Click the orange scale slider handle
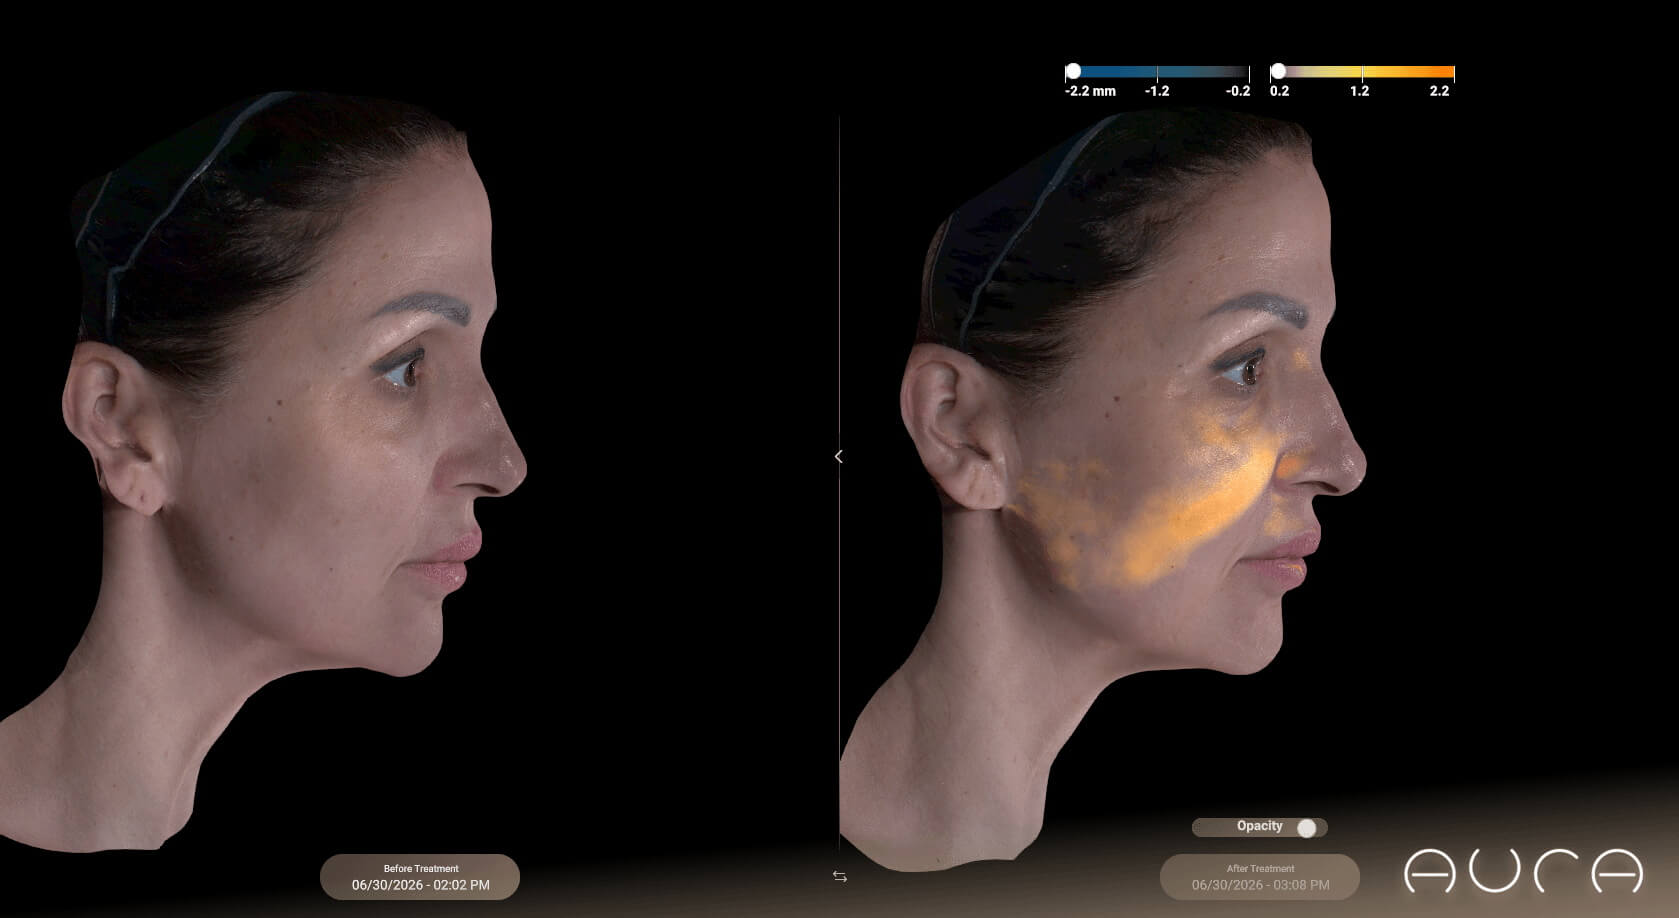Image resolution: width=1679 pixels, height=918 pixels. (1278, 71)
